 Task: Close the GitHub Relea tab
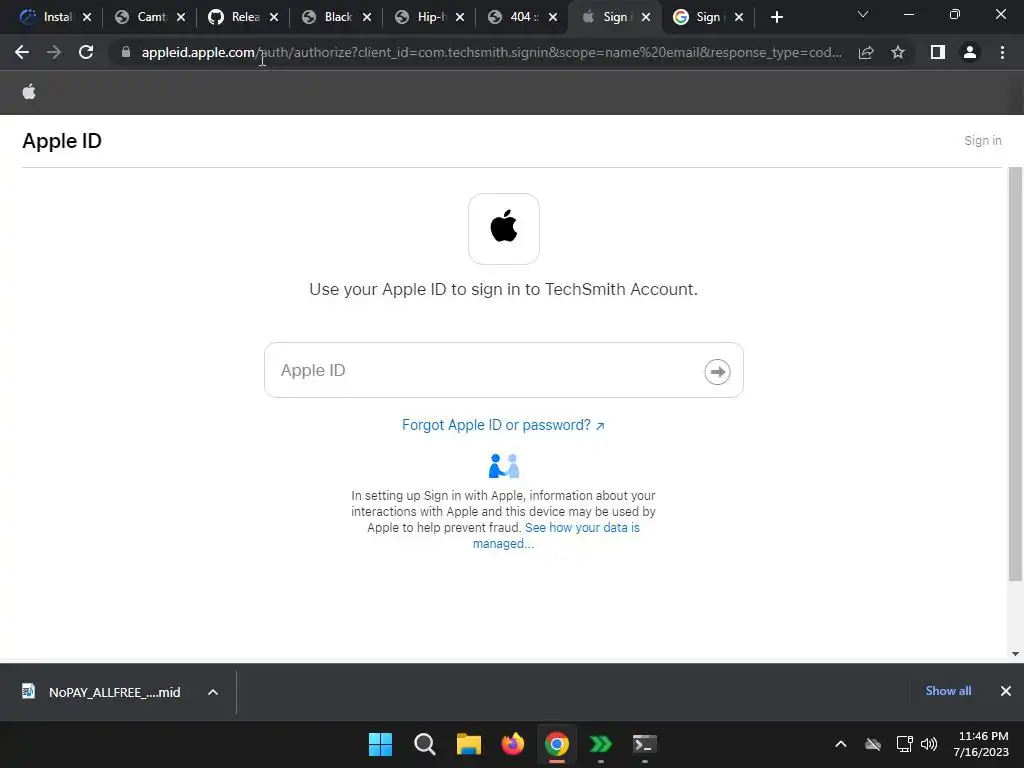pos(274,17)
